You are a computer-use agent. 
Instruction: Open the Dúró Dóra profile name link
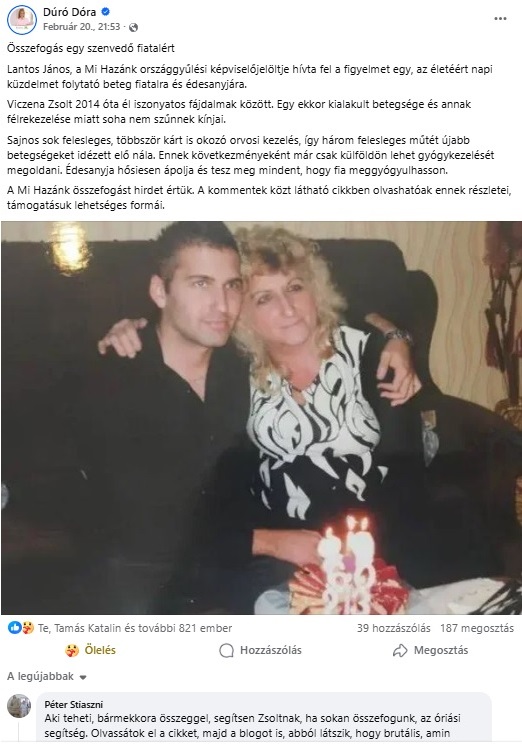[69, 12]
